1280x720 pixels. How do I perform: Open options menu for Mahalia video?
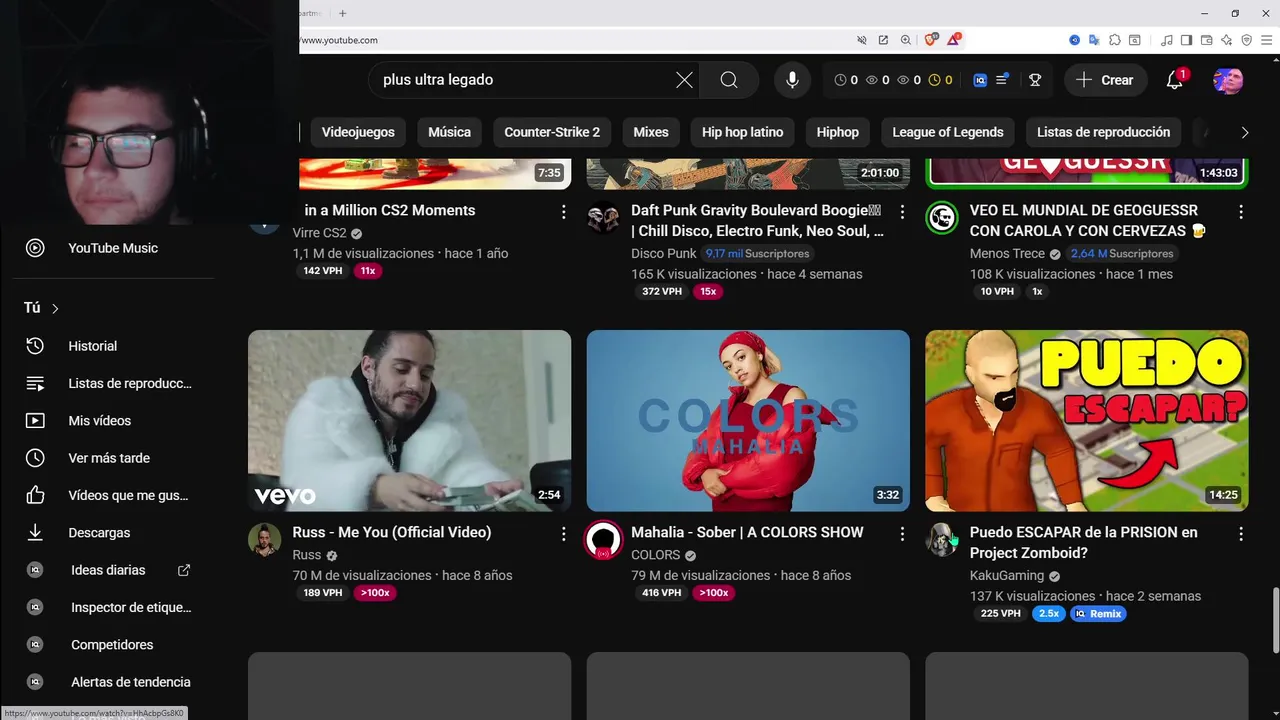902,534
